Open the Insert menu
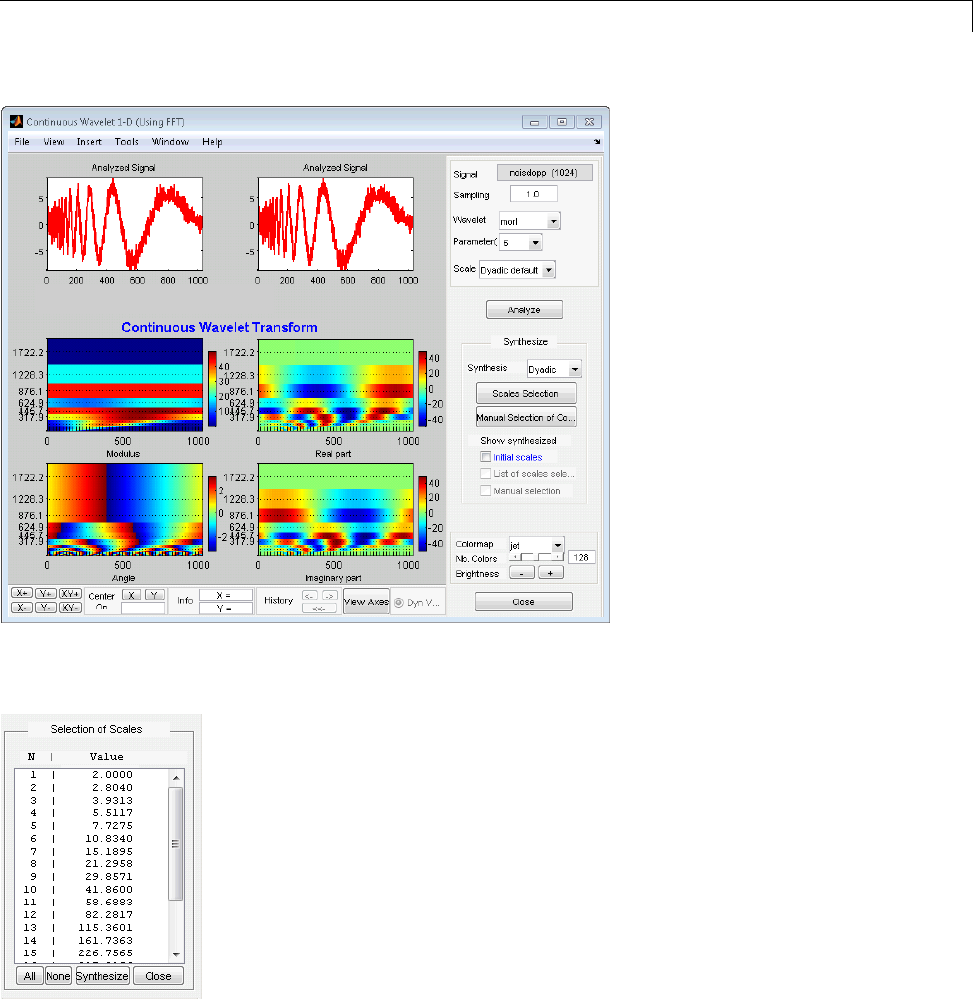 click(x=89, y=142)
